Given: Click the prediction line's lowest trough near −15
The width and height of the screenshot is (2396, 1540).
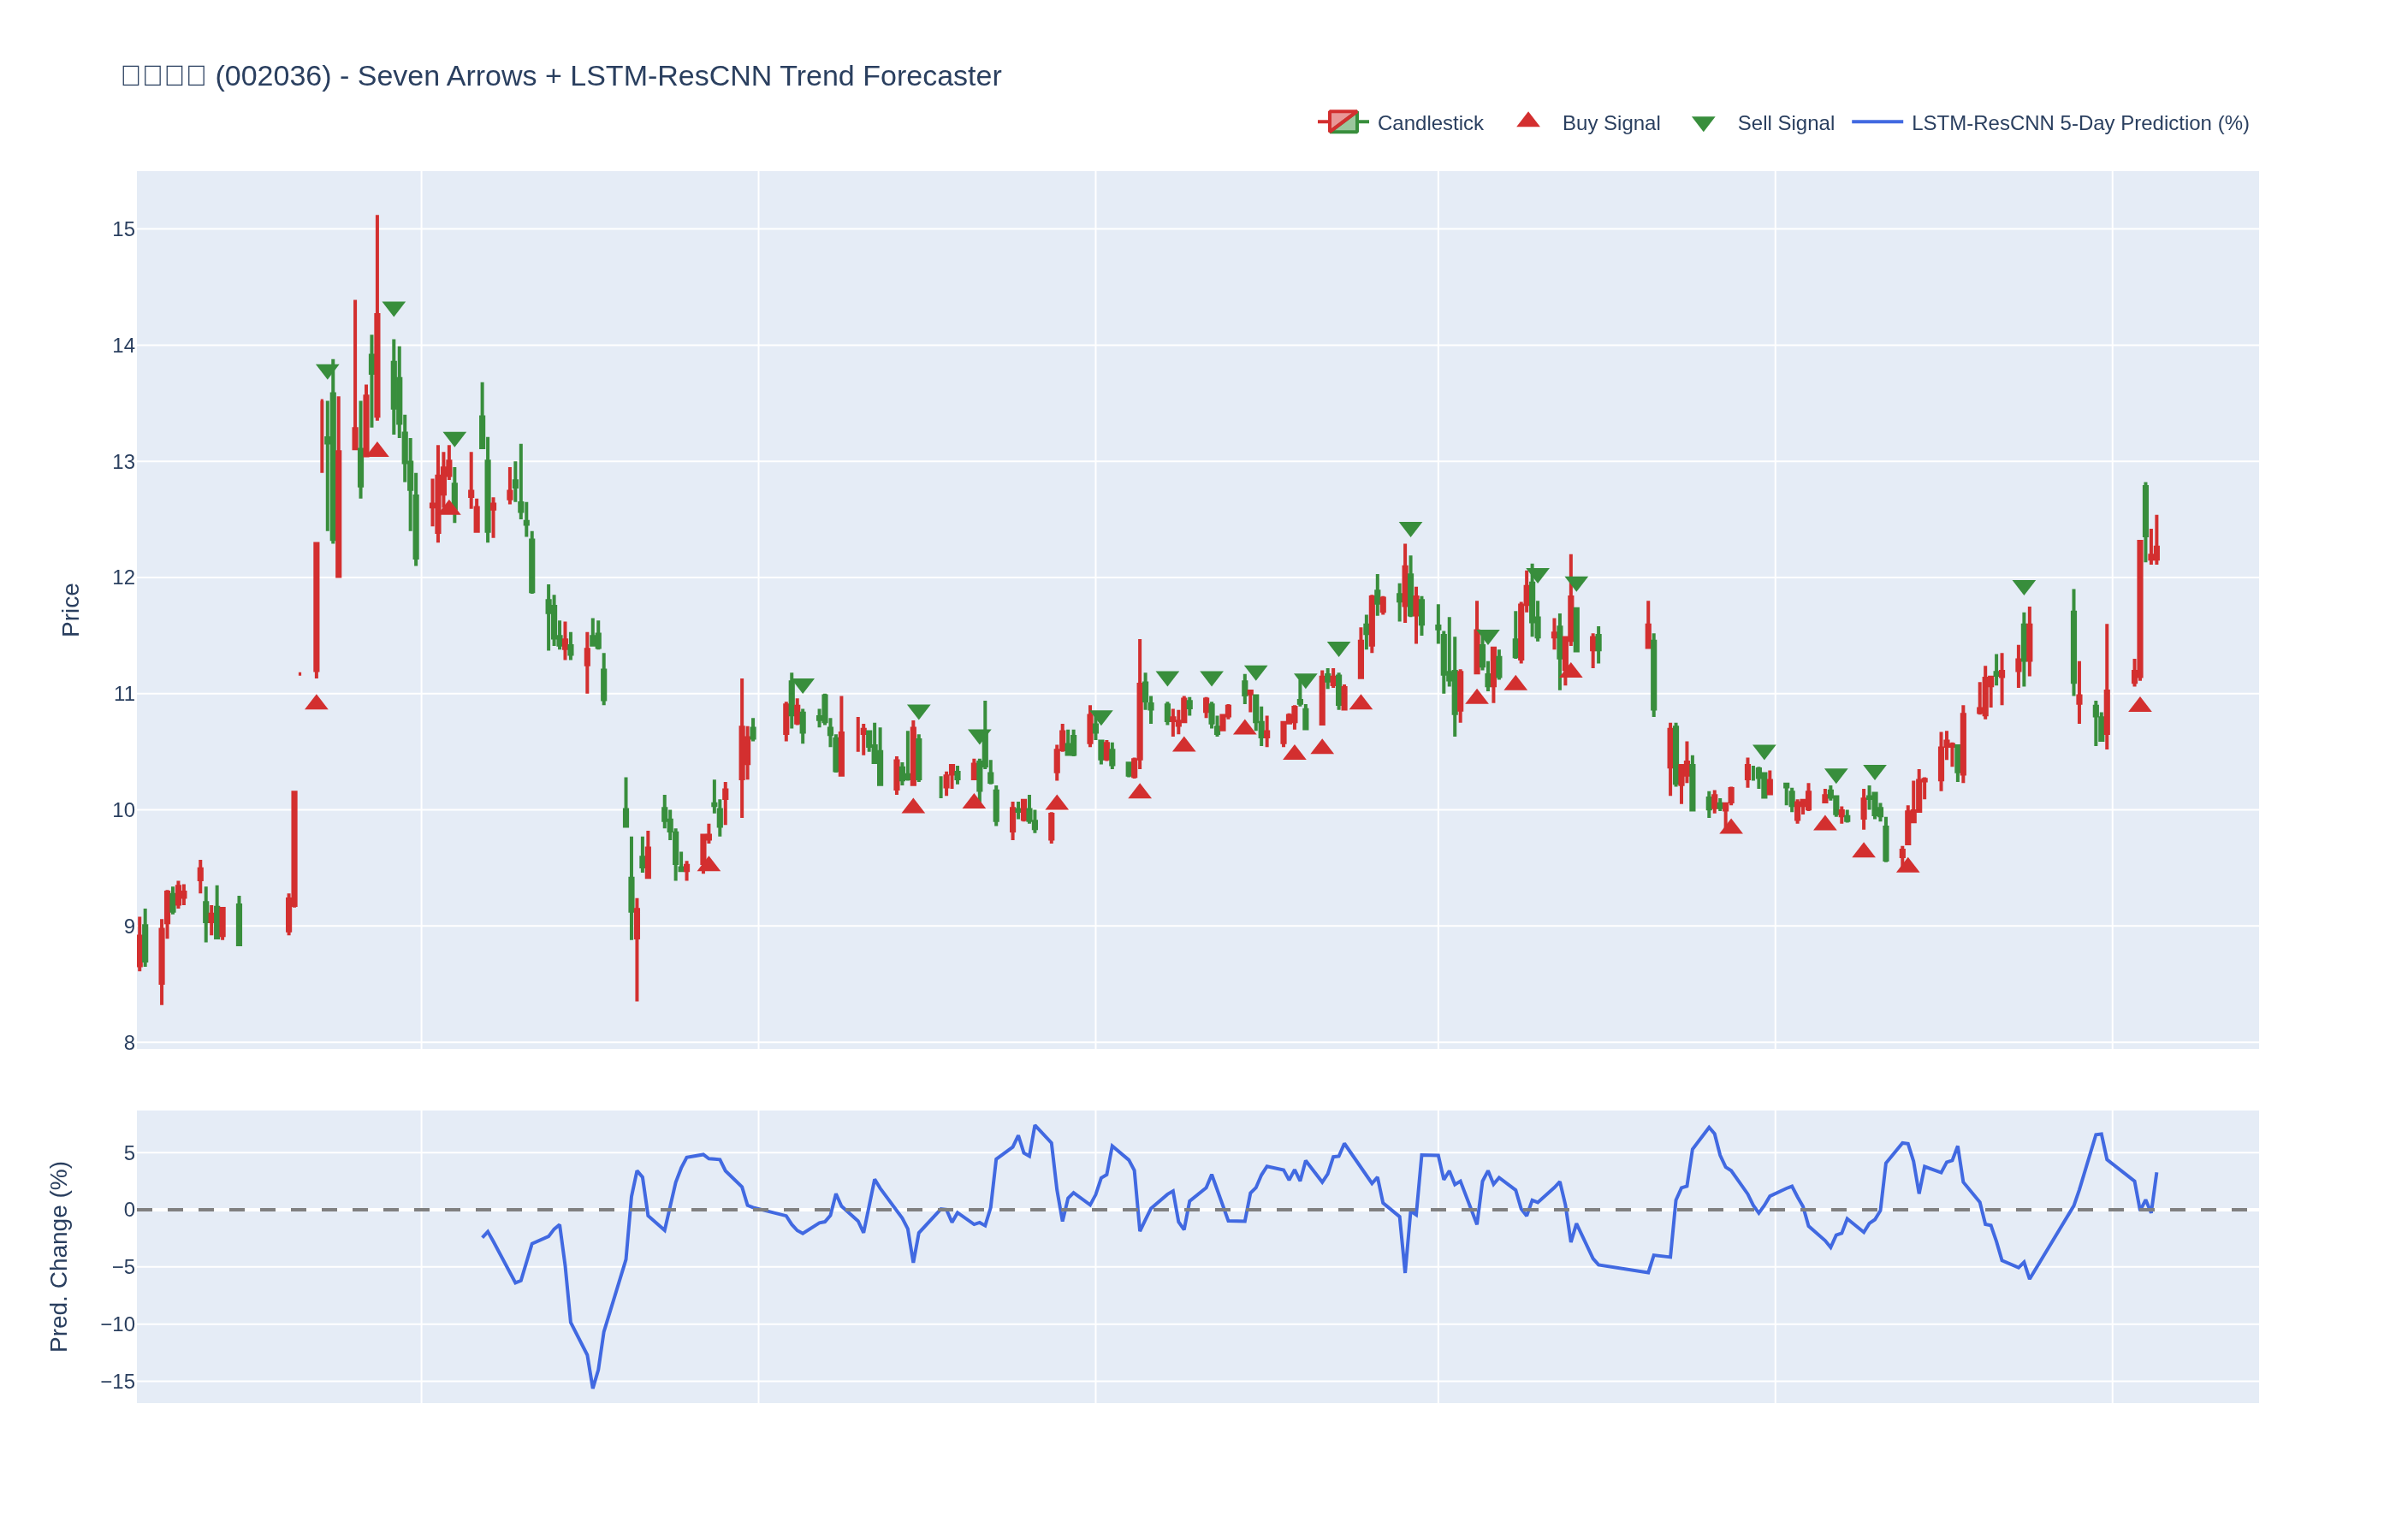Looking at the screenshot, I should [x=592, y=1386].
